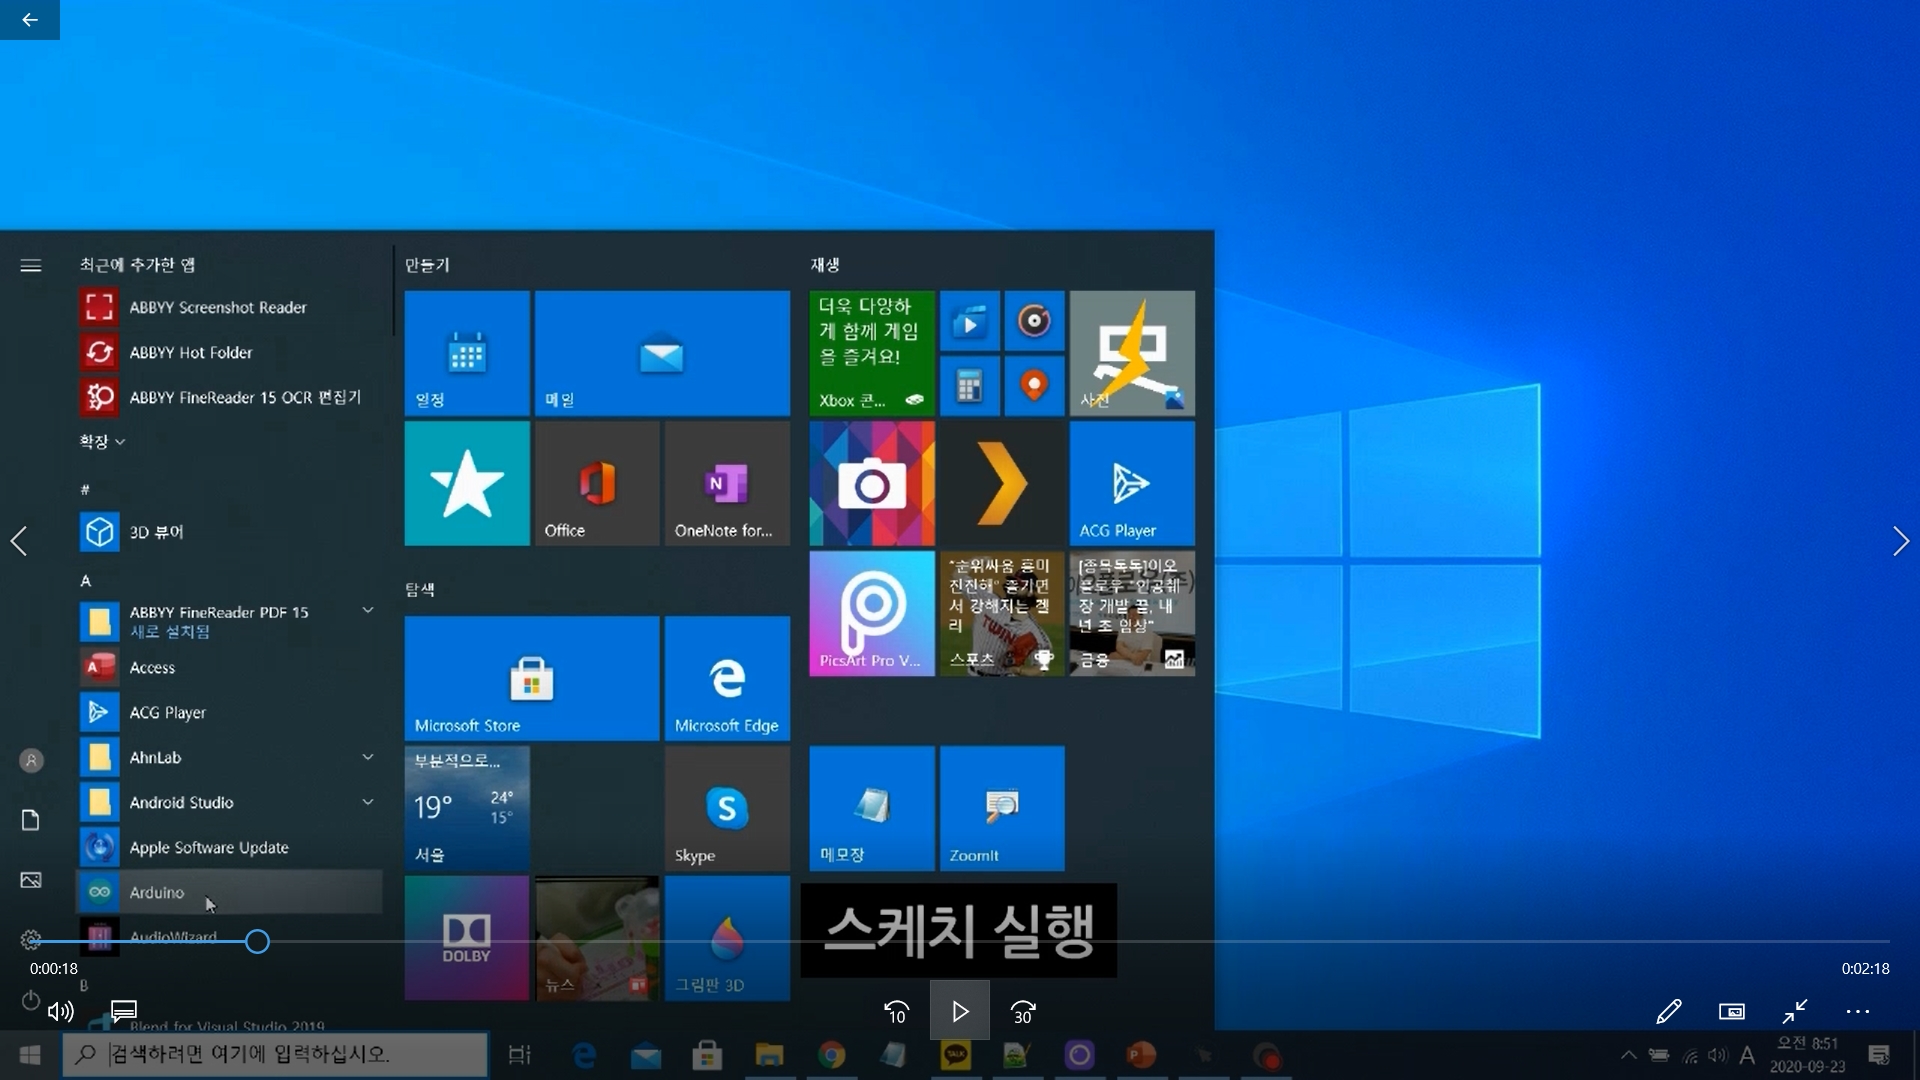Seek using the video progress slider handle
The image size is (1920, 1080).
[x=257, y=941]
